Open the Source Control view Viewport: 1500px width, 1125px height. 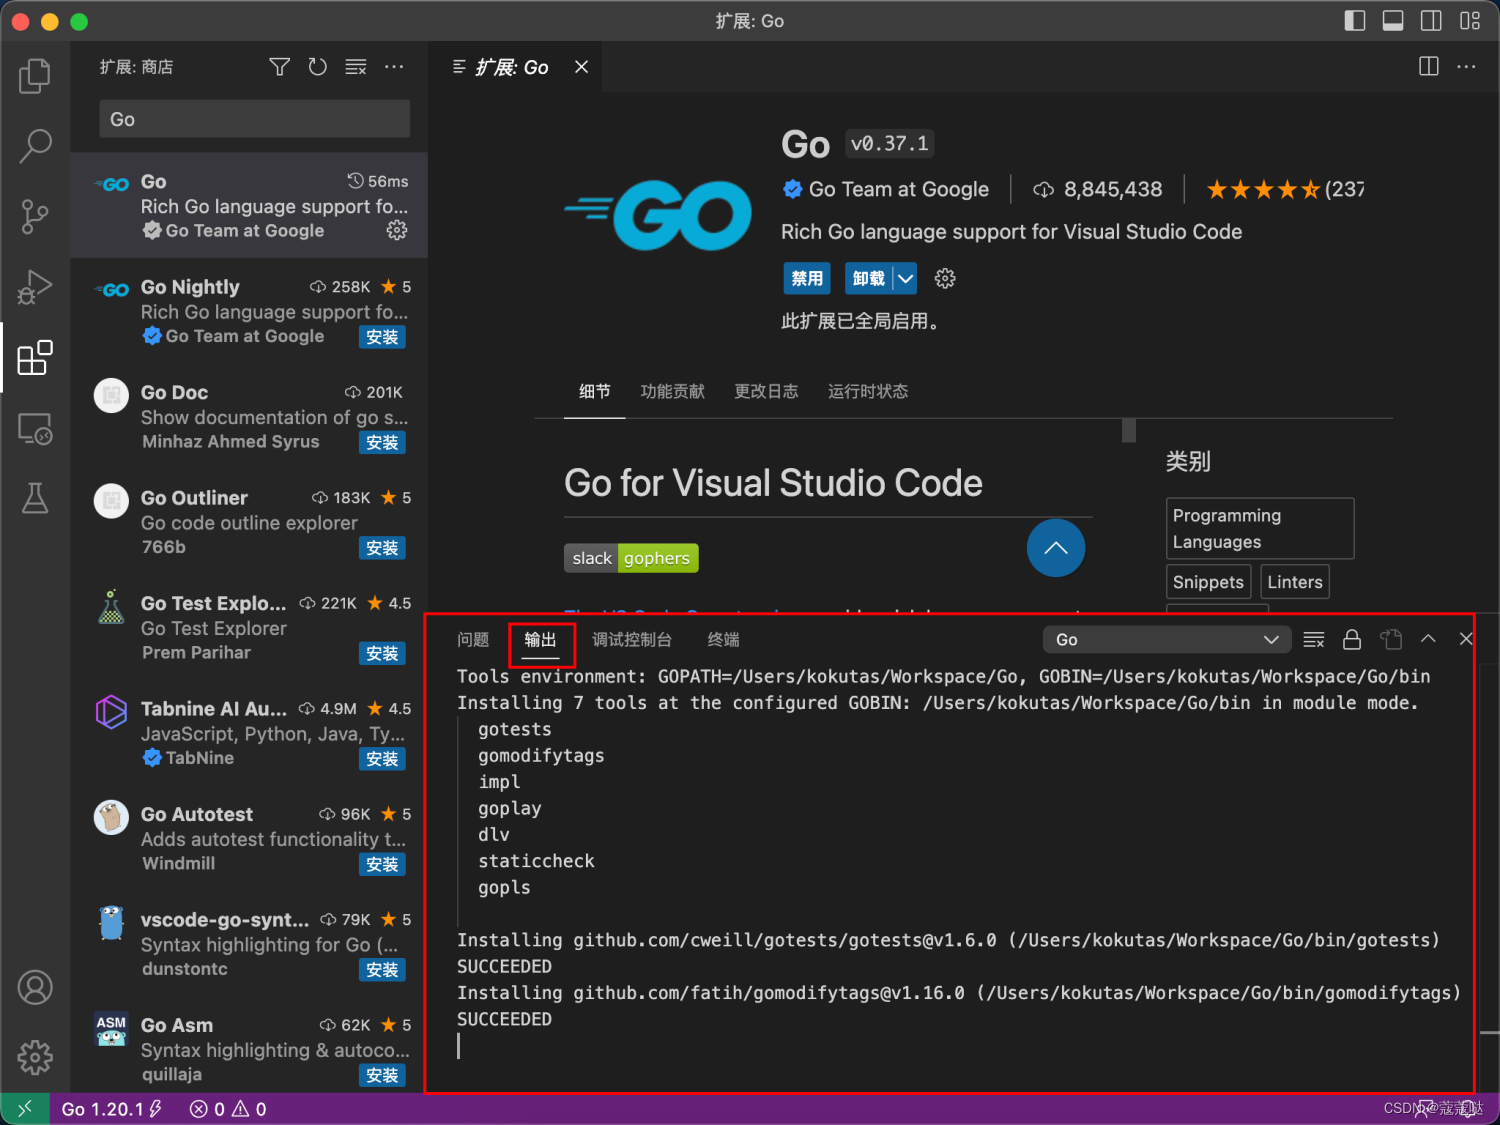tap(35, 216)
